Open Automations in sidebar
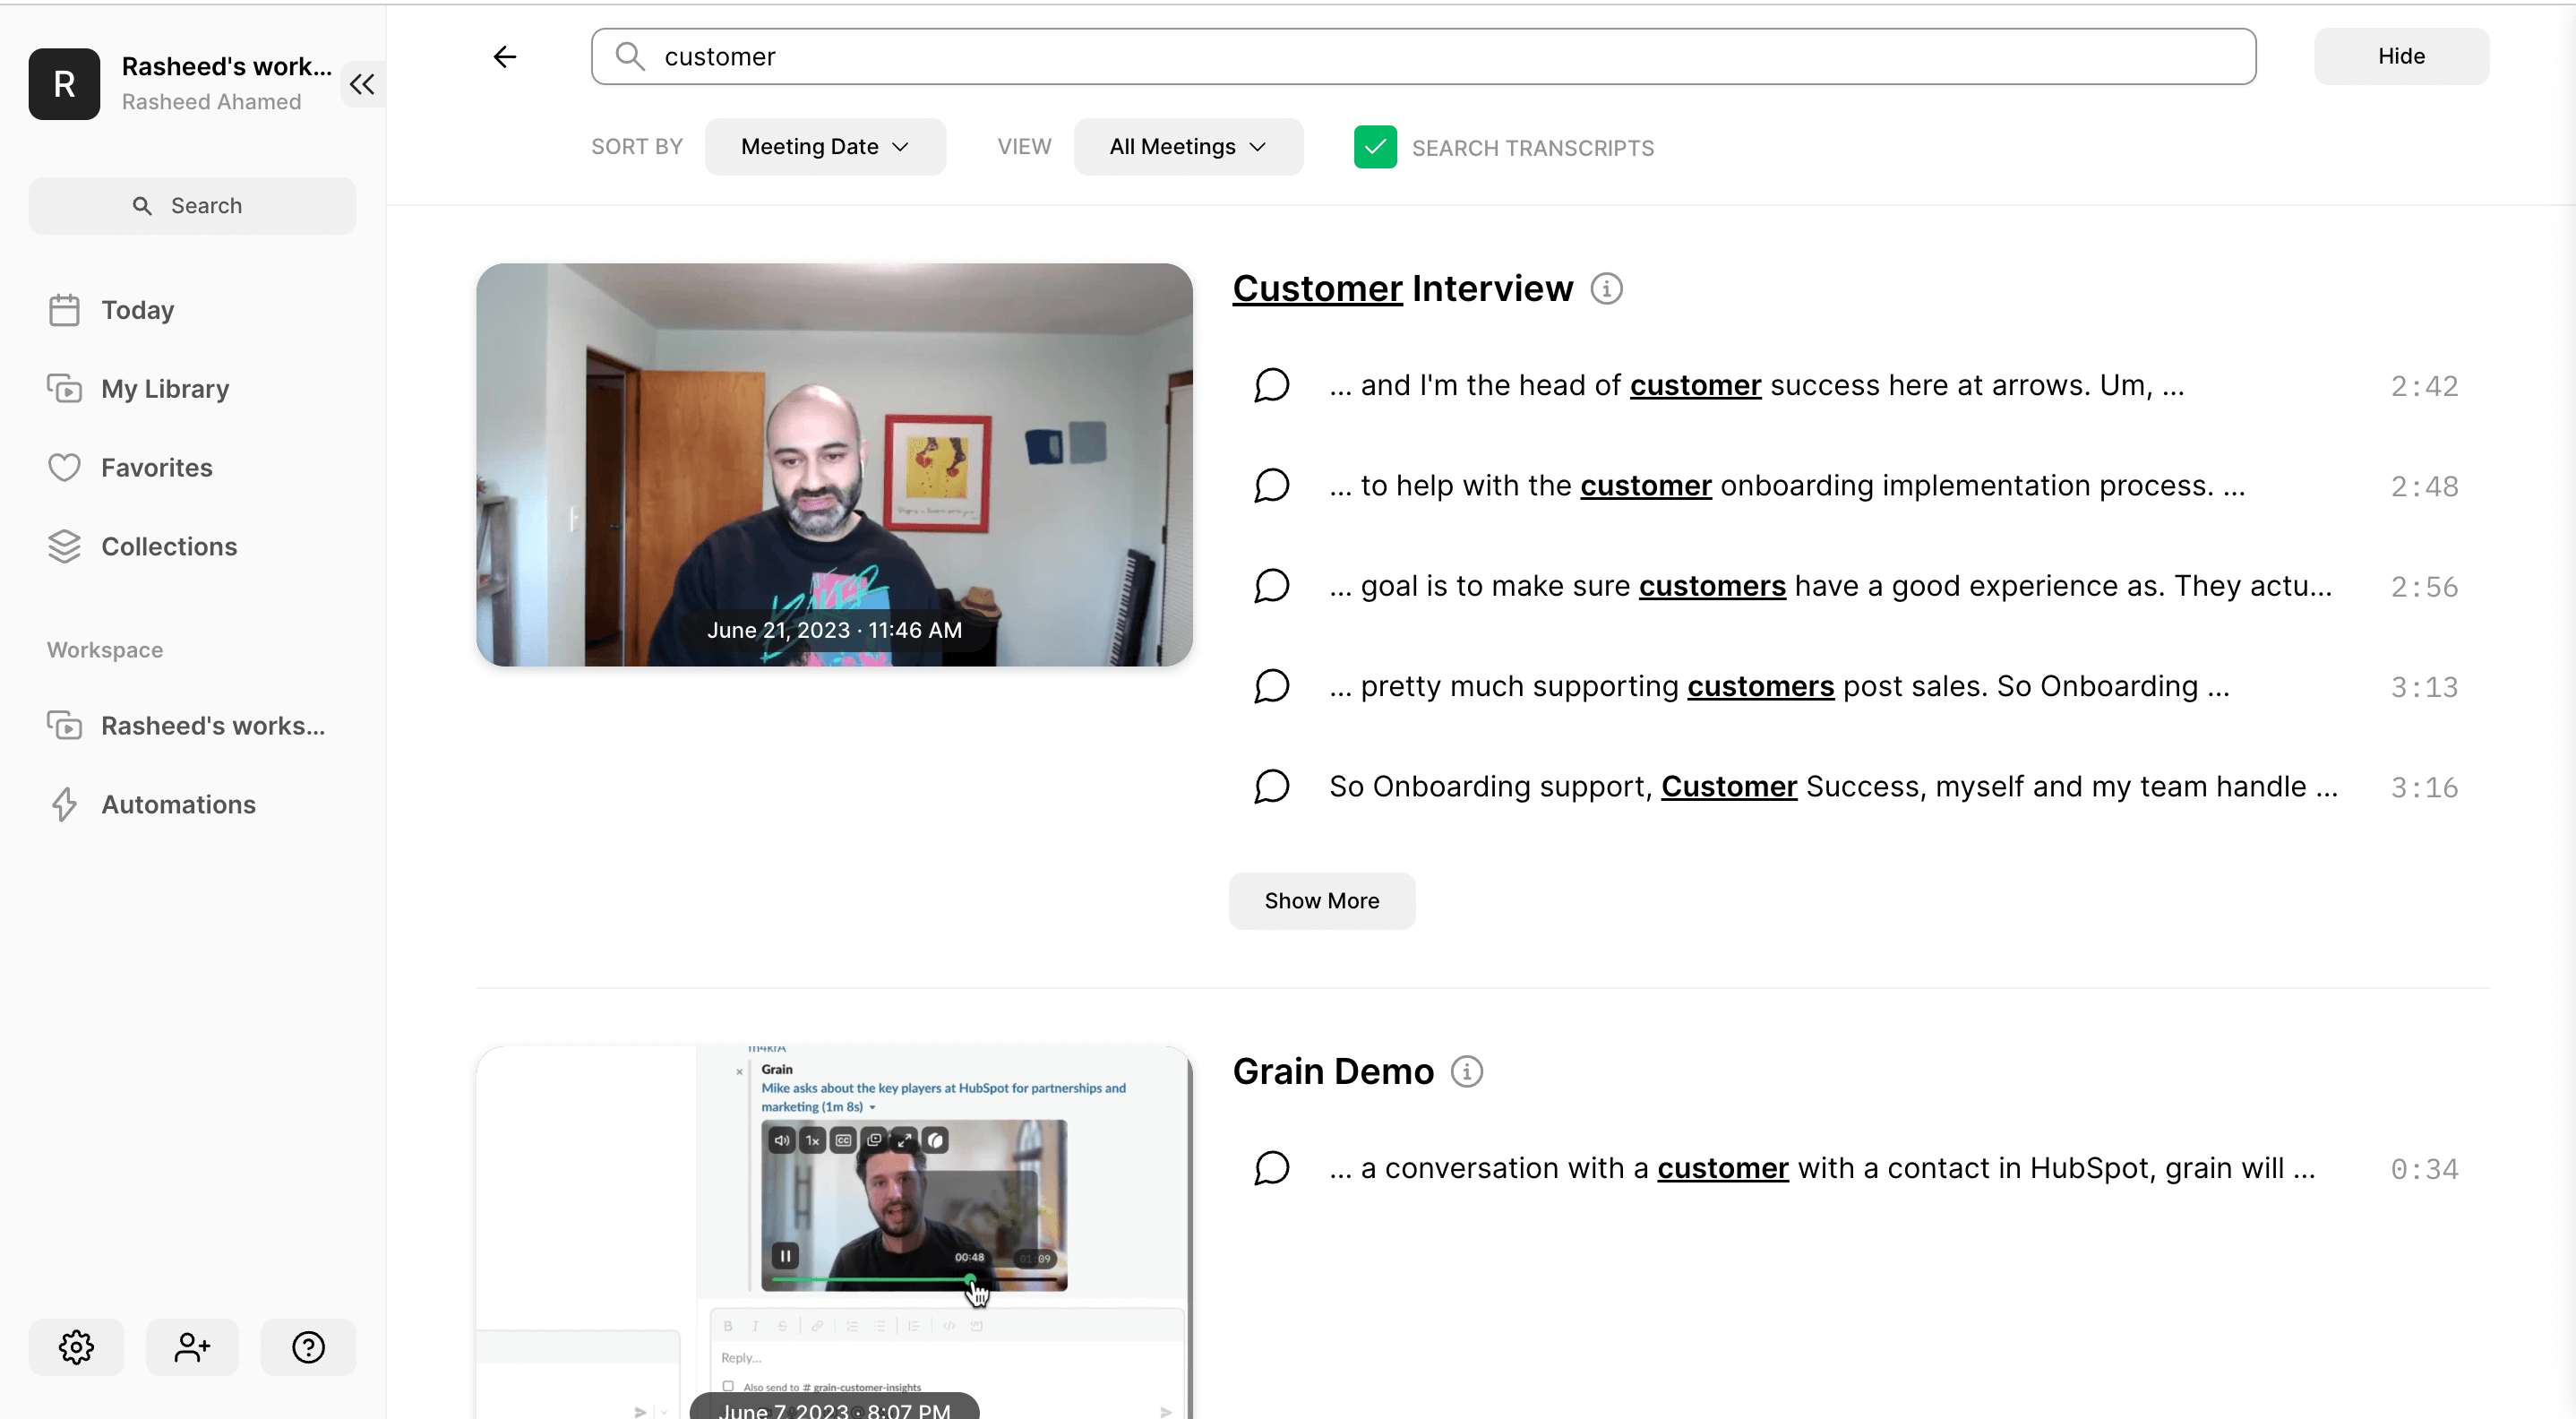This screenshot has height=1419, width=2576. [178, 805]
